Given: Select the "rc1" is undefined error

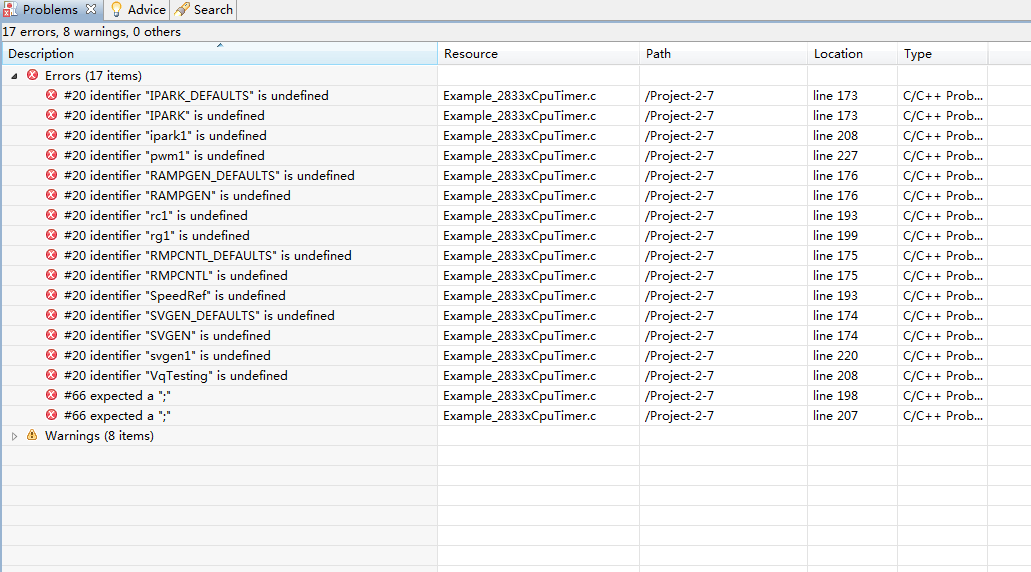Looking at the screenshot, I should click(x=156, y=216).
